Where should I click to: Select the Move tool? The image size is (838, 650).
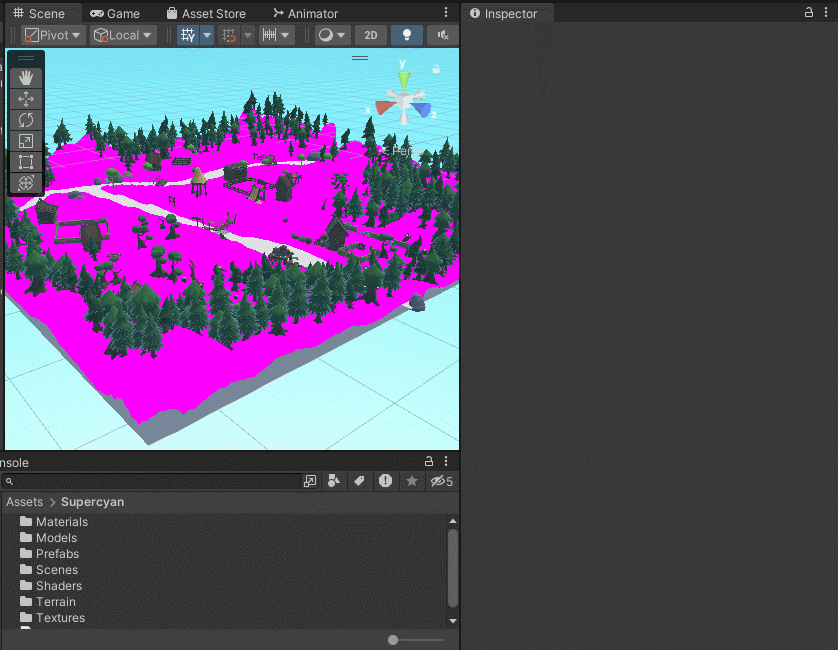coord(26,99)
